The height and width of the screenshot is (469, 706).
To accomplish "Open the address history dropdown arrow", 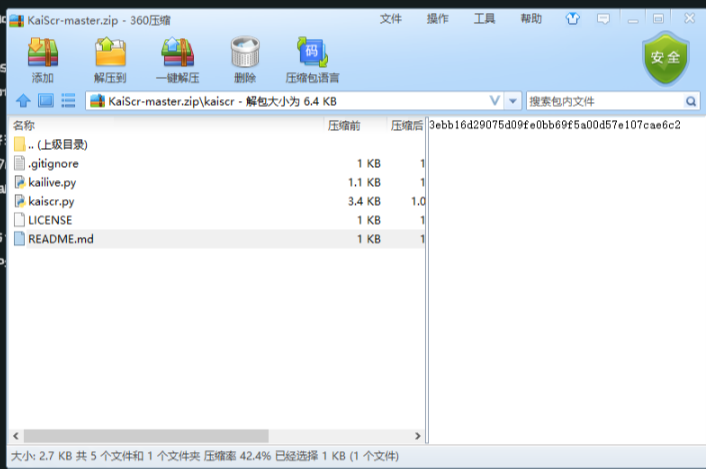I will click(512, 101).
